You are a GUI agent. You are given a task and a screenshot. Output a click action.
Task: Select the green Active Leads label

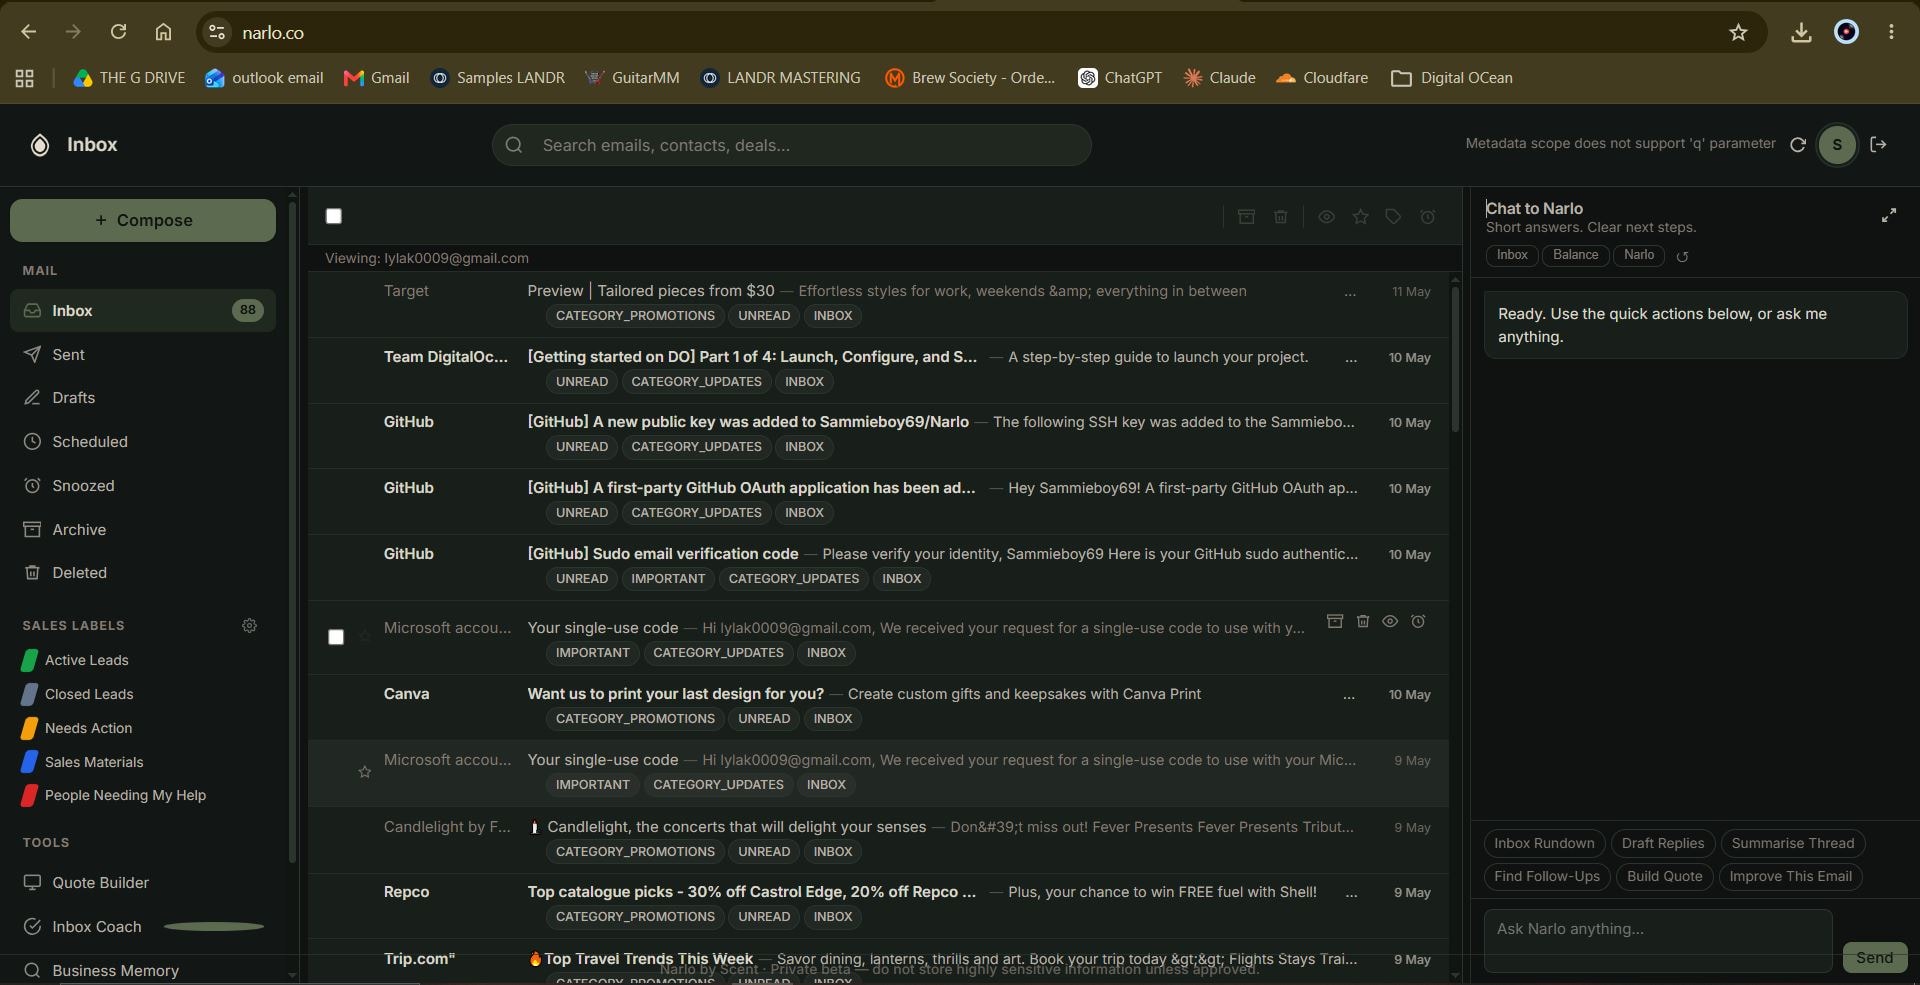click(75, 661)
